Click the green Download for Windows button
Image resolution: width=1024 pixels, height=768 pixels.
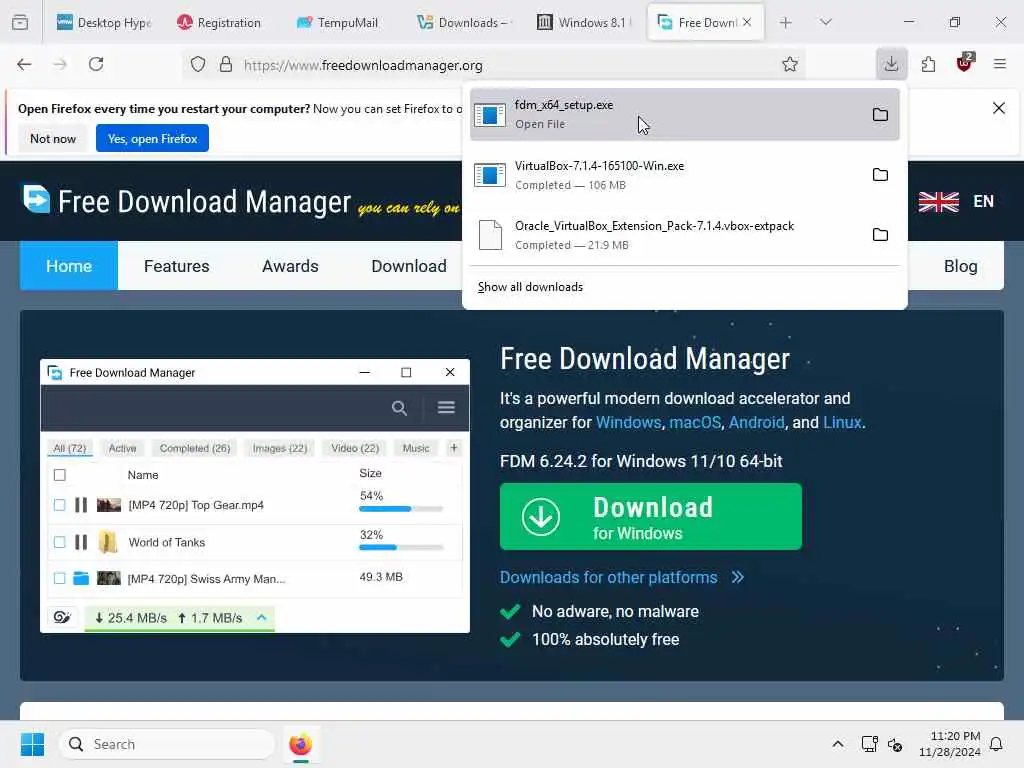coord(650,517)
